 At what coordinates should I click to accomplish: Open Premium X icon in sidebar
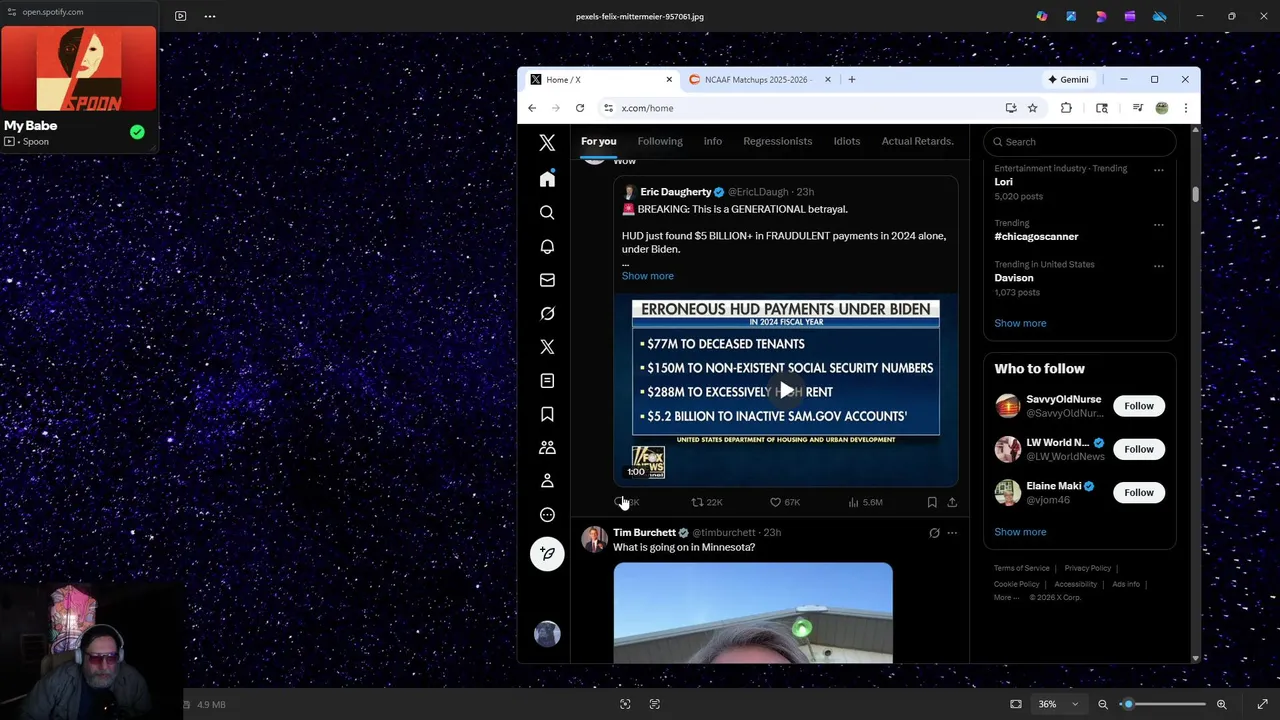[x=547, y=347]
